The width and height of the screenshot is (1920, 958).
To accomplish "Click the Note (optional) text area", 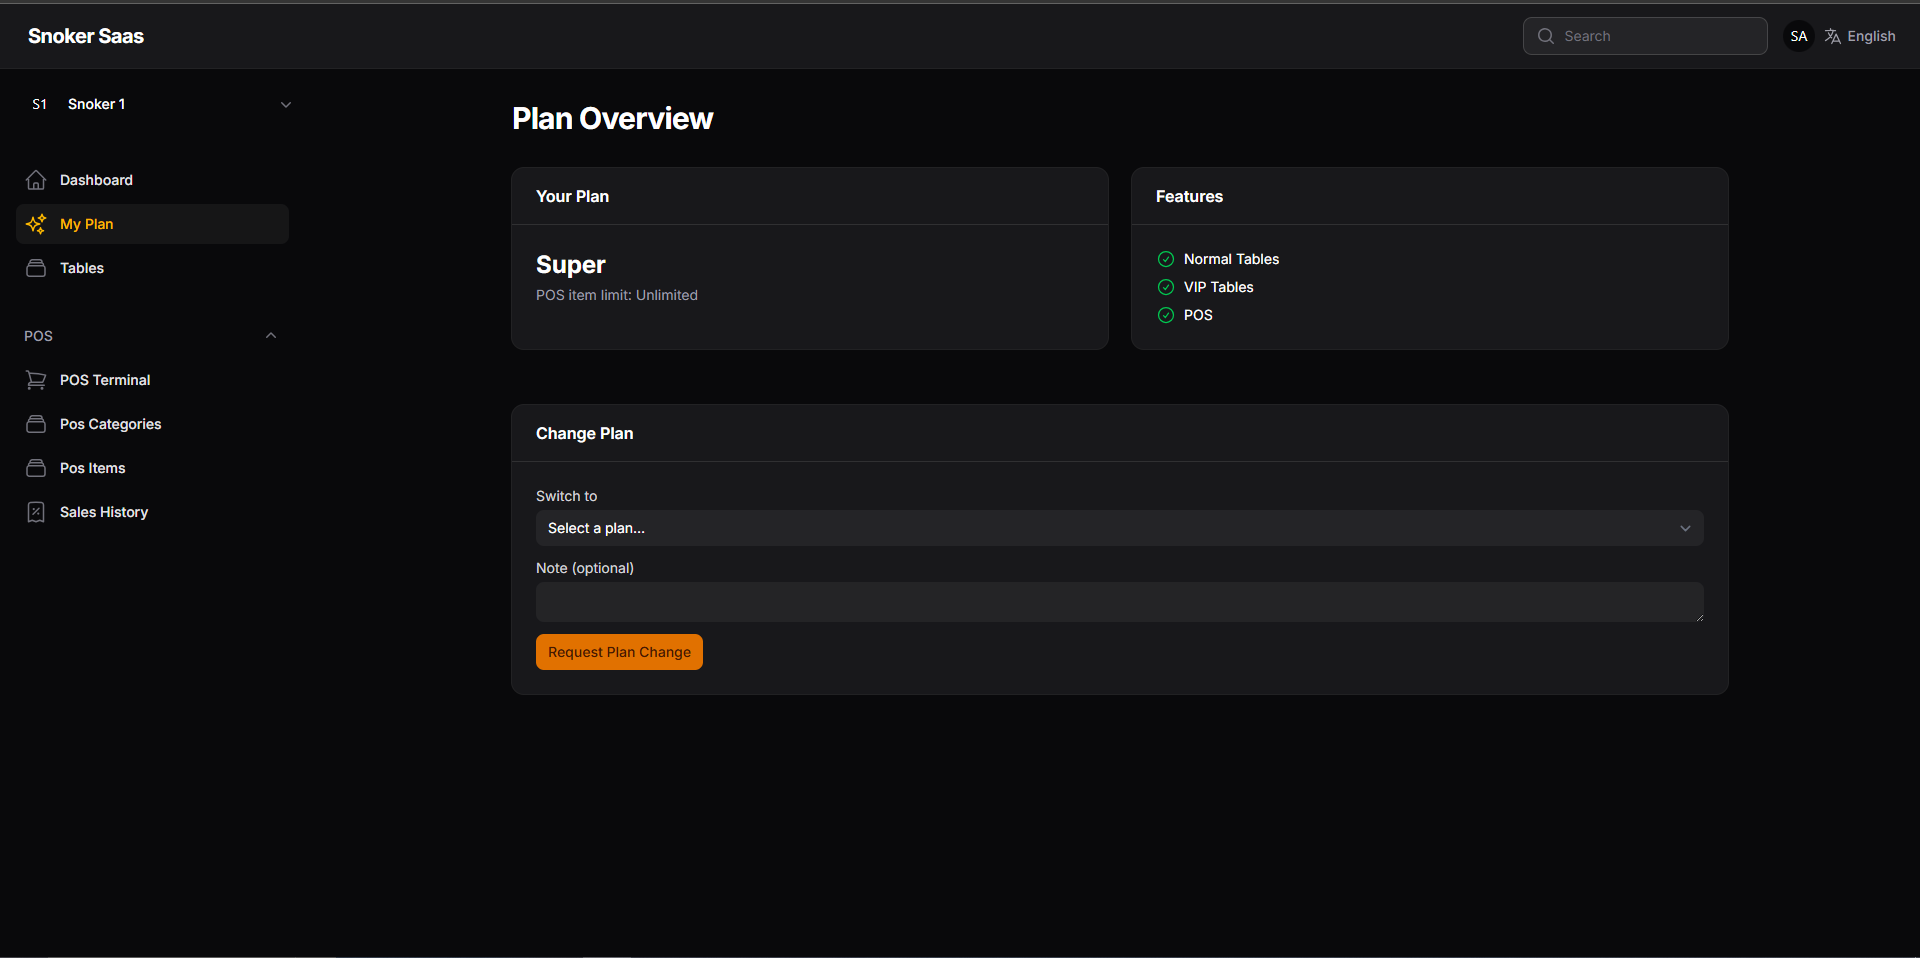I will tap(1120, 602).
